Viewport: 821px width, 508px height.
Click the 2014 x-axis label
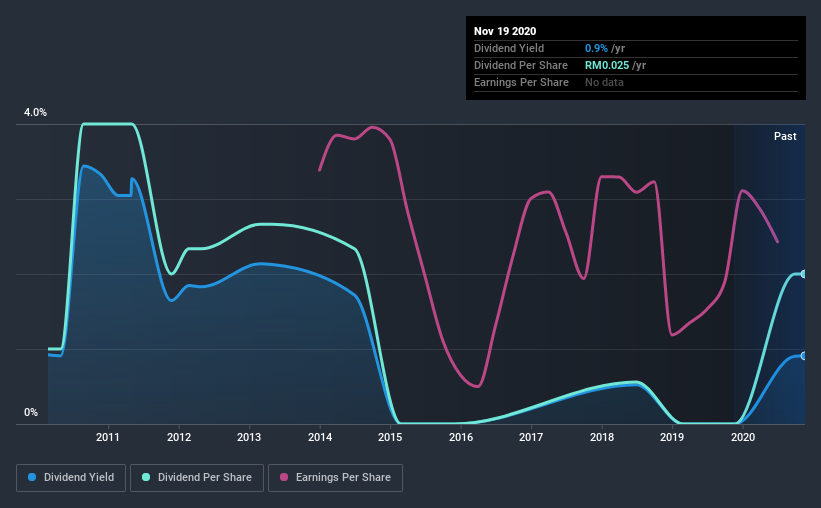[320, 437]
